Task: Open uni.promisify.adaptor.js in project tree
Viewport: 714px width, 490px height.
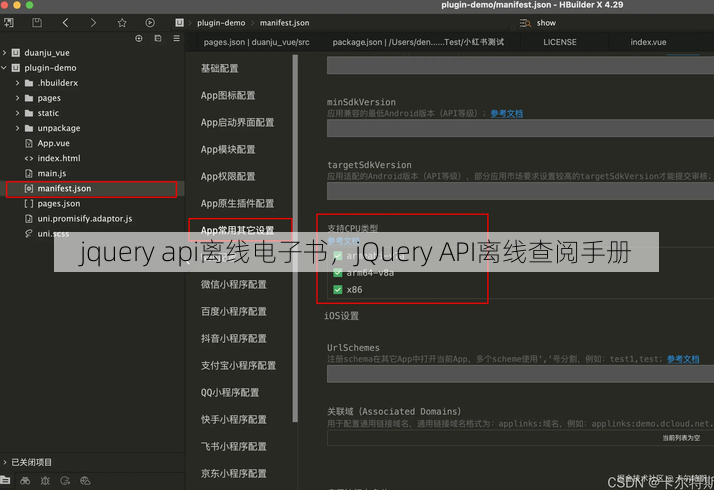Action: click(85, 219)
